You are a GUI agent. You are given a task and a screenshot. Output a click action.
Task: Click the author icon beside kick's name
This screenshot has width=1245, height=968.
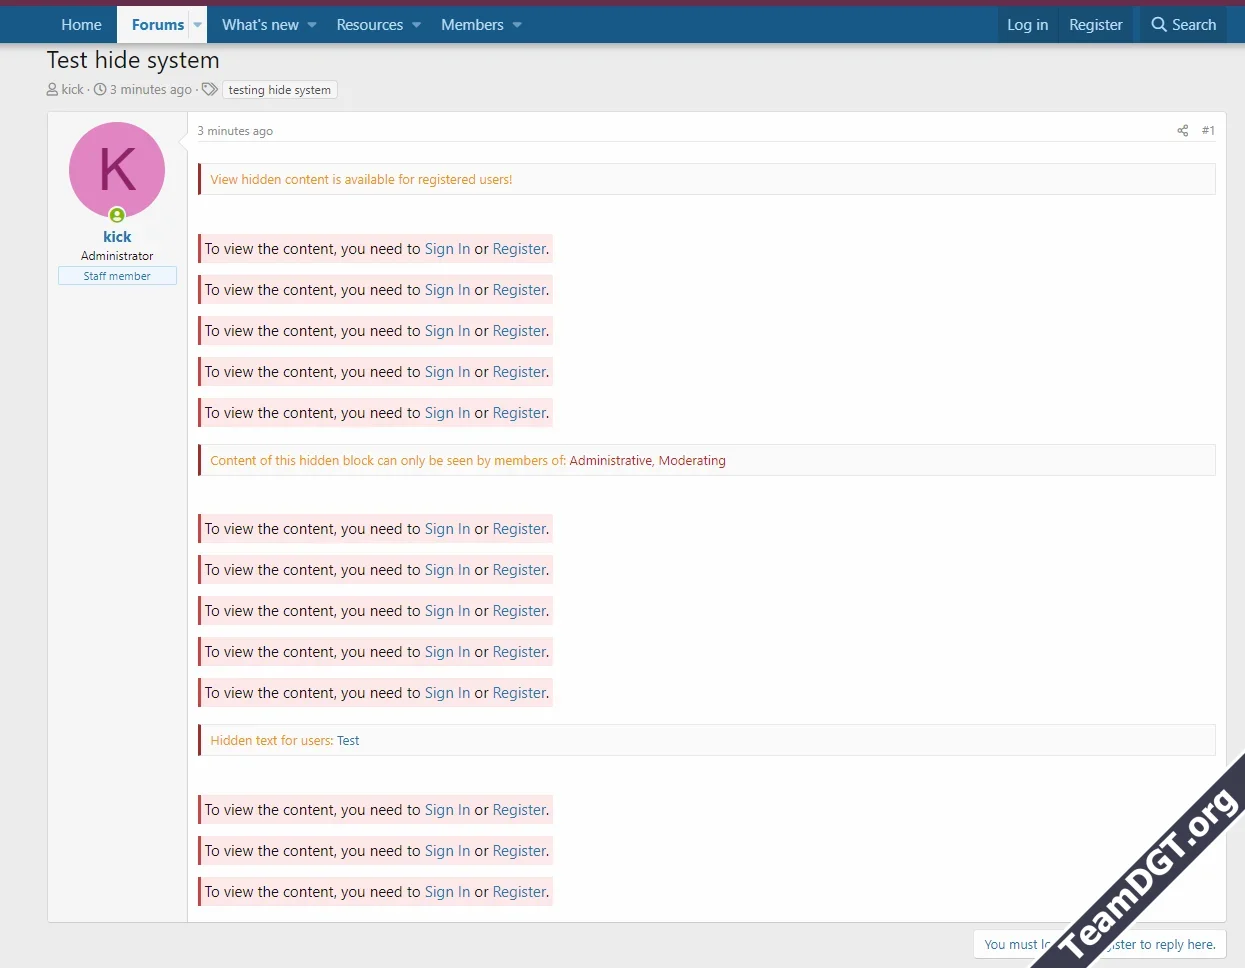point(51,89)
